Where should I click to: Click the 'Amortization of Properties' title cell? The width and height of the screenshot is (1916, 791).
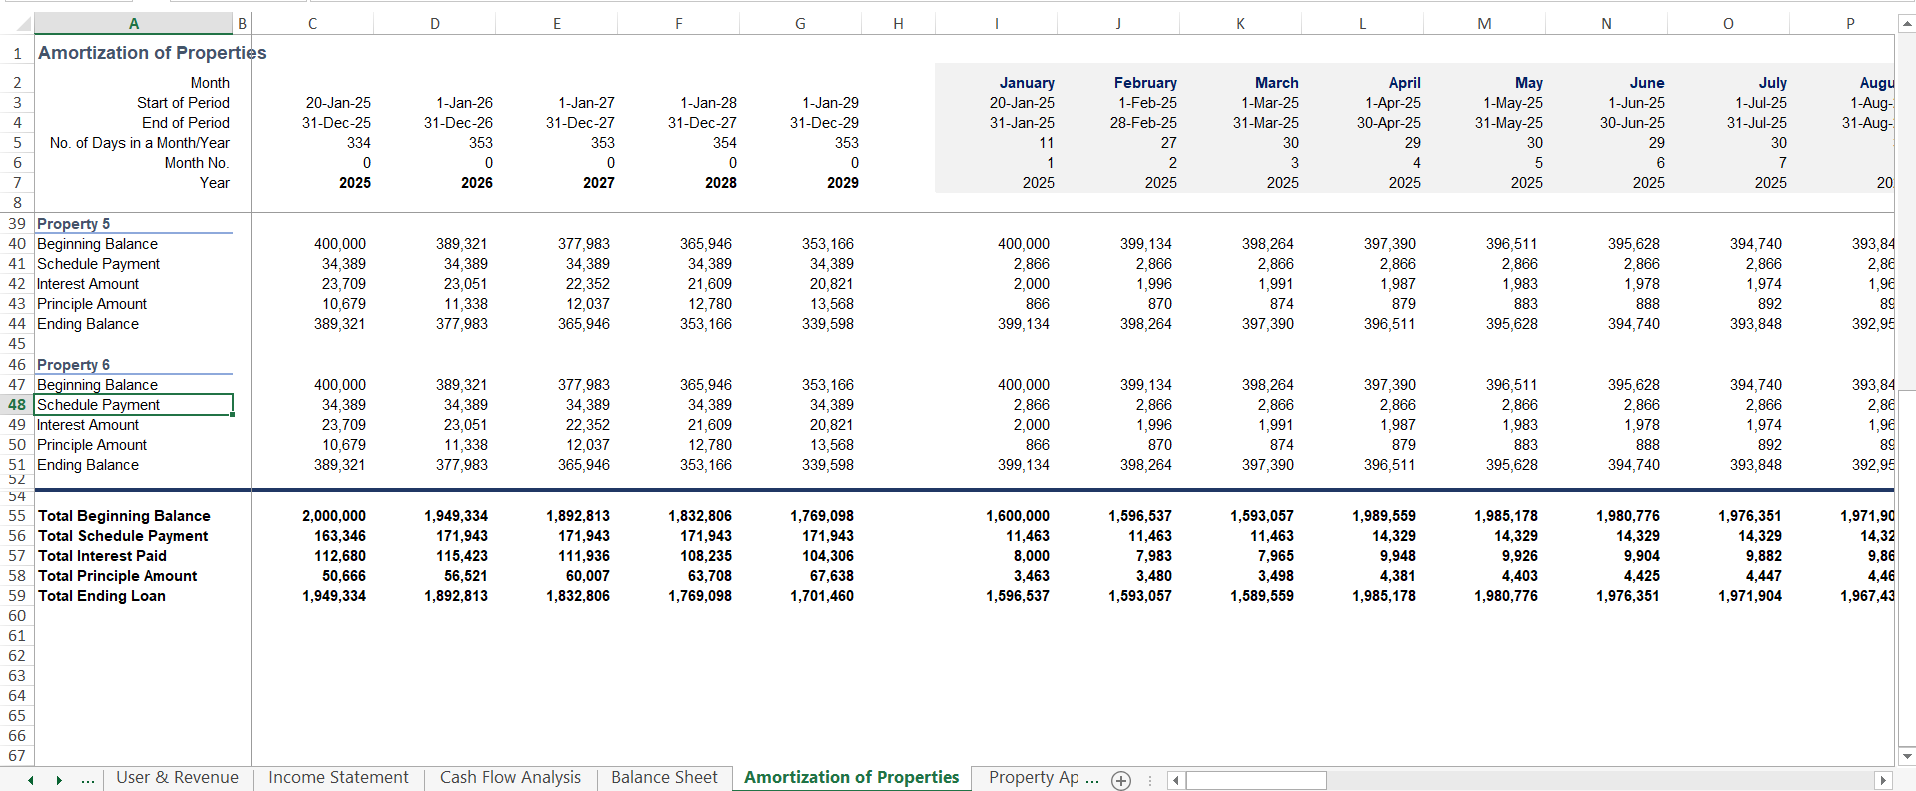152,53
